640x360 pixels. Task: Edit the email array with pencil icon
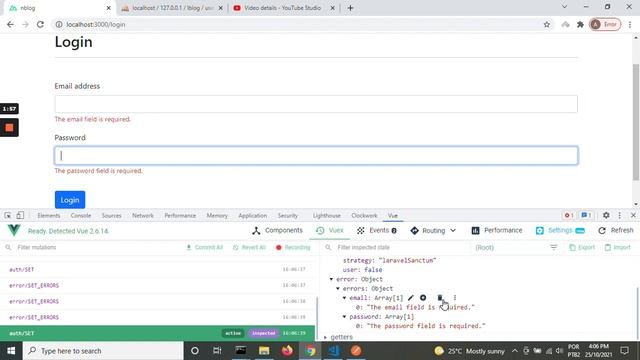click(x=411, y=298)
